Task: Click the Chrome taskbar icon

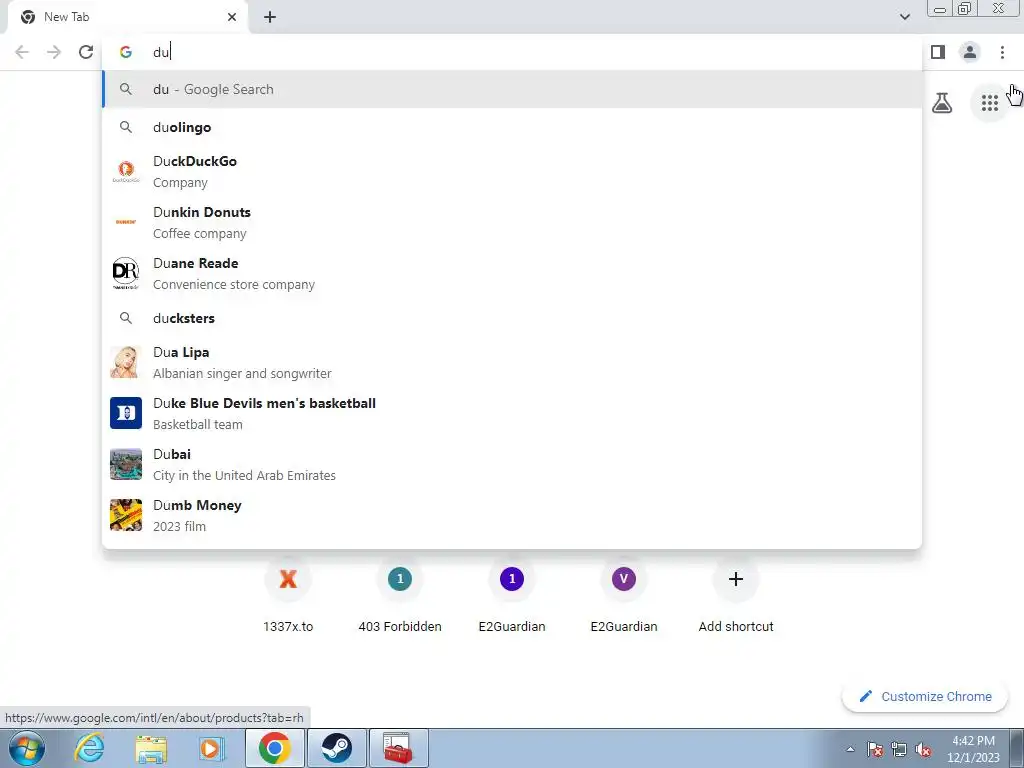Action: pos(274,748)
